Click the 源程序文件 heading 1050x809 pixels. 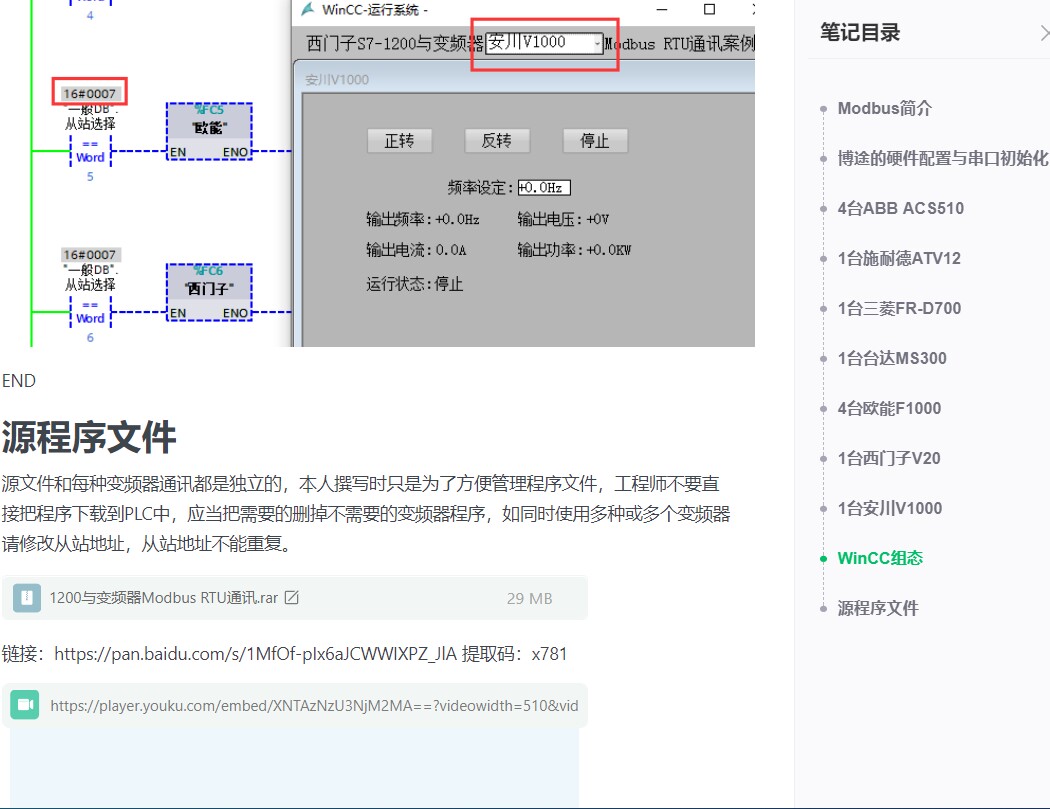pos(88,437)
